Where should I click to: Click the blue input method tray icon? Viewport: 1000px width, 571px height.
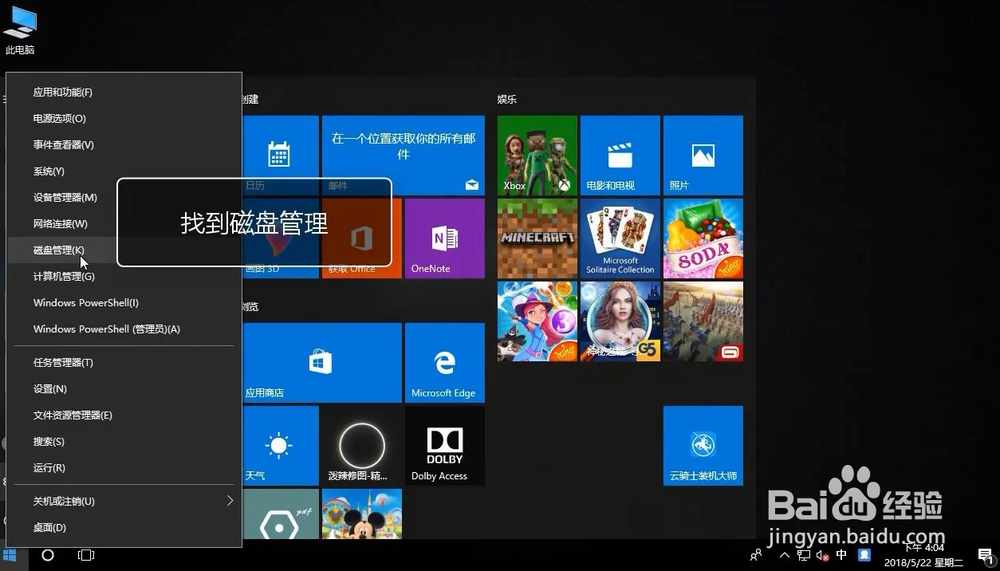(864, 555)
